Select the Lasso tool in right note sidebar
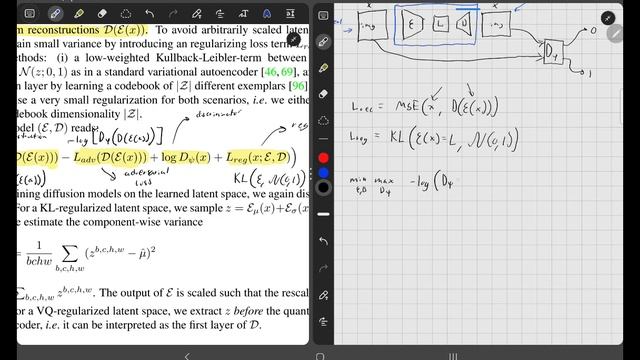 coord(323,120)
